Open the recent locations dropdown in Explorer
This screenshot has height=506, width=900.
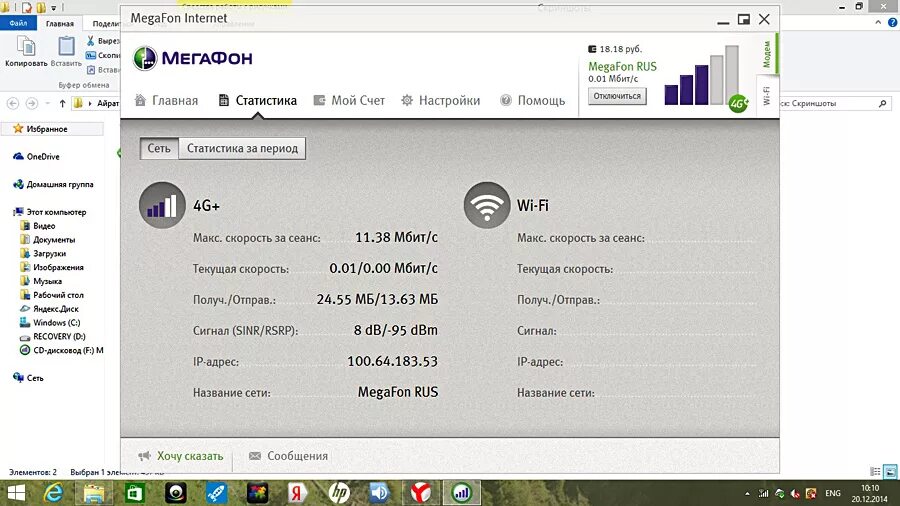[x=48, y=103]
